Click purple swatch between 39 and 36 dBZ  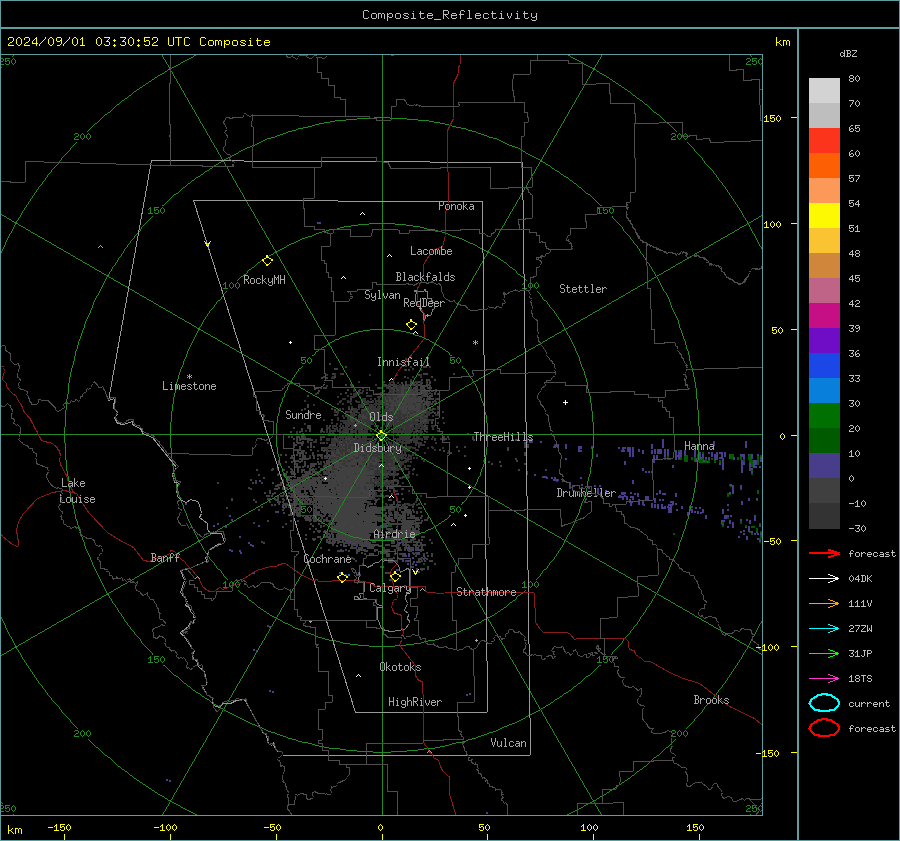[x=824, y=340]
